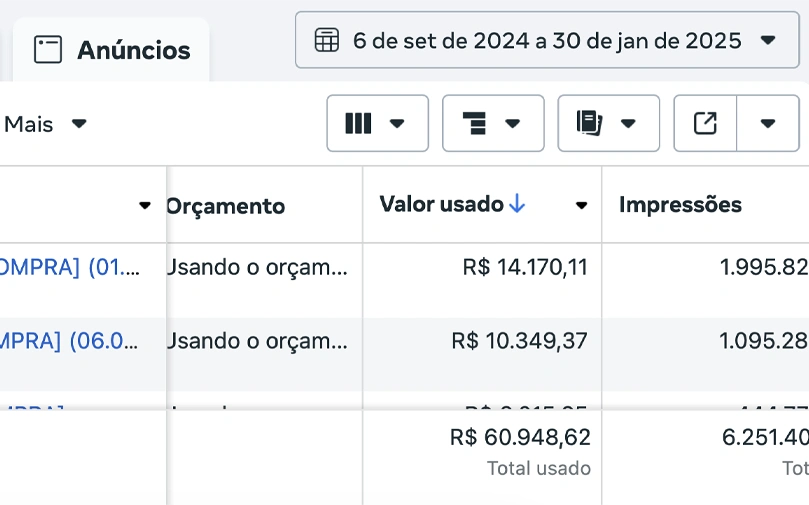Open the Mais dropdown menu
The image size is (809, 505).
tap(45, 124)
